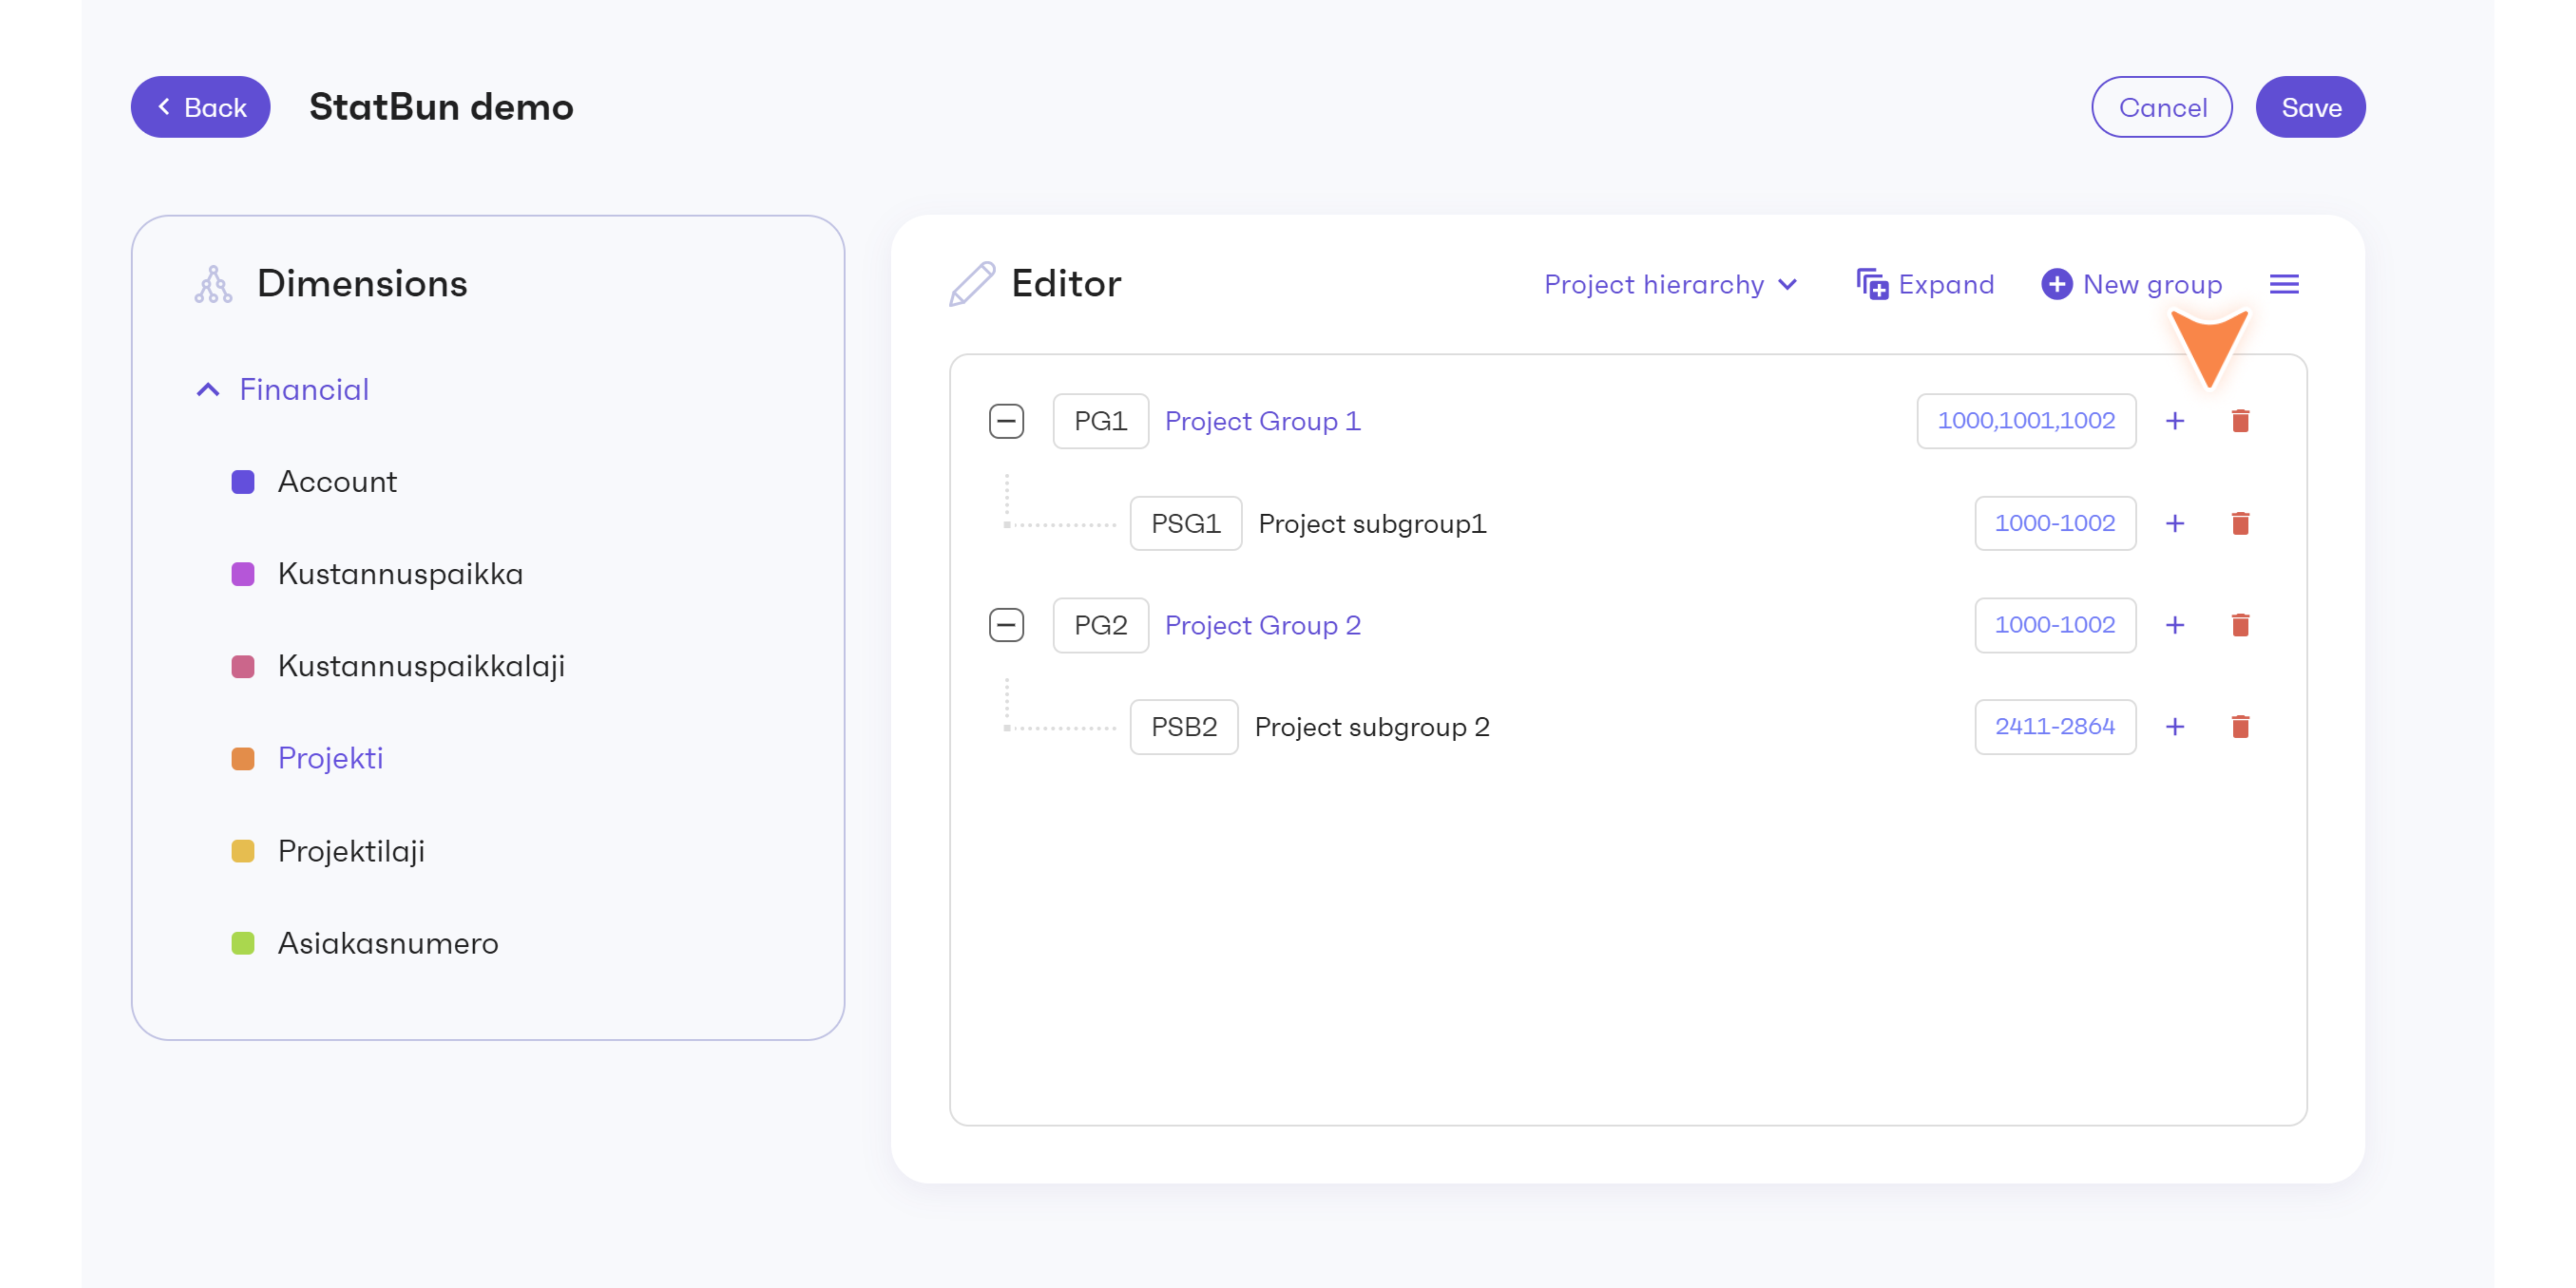The width and height of the screenshot is (2576, 1288).
Task: Click the Back button
Action: 200,107
